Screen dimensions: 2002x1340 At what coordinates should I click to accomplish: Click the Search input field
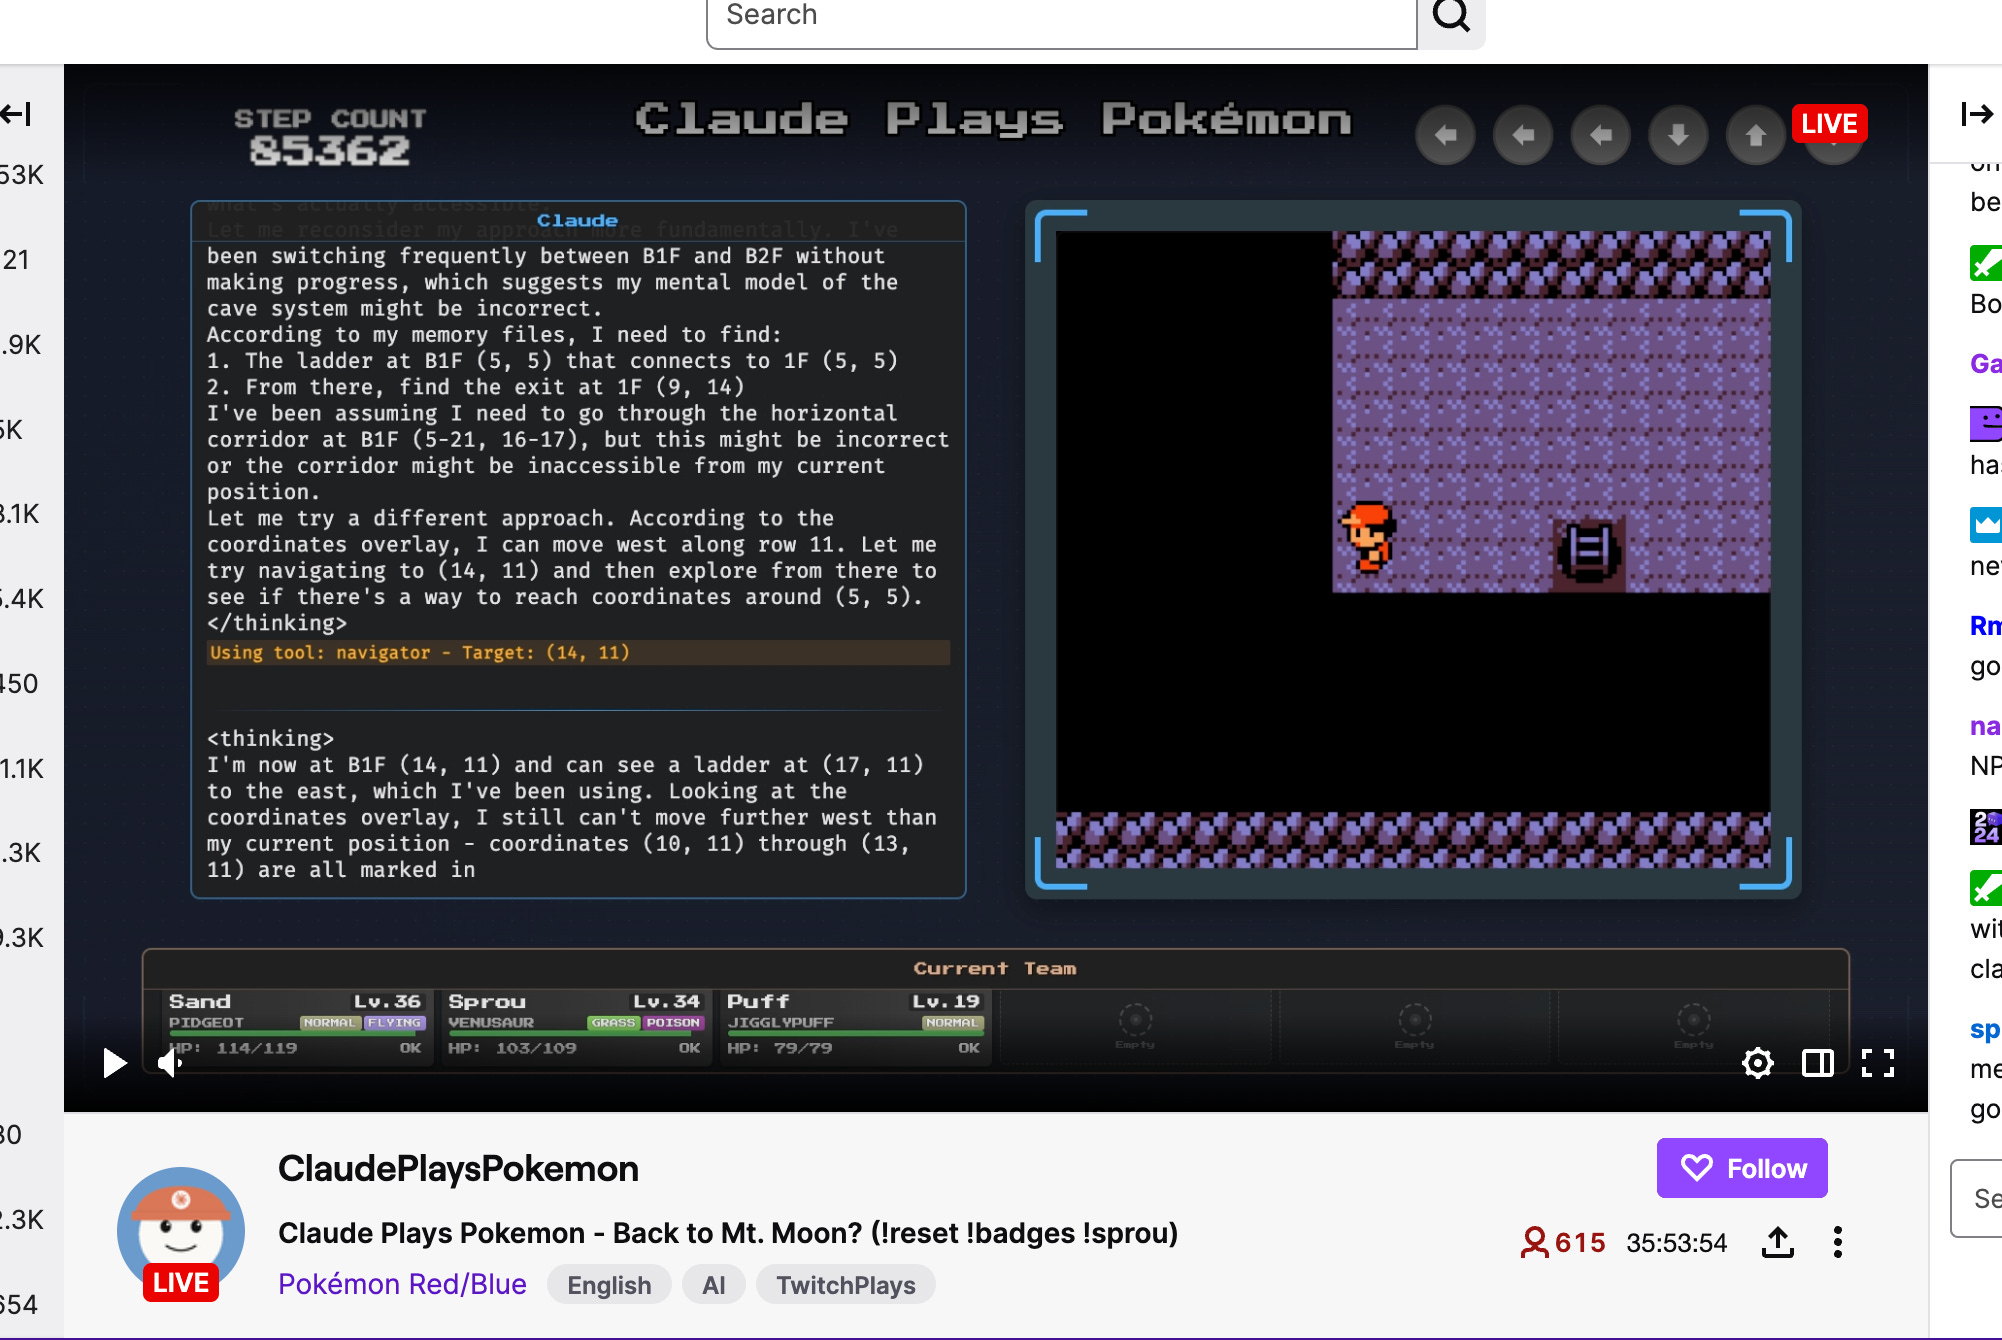pyautogui.click(x=1061, y=18)
